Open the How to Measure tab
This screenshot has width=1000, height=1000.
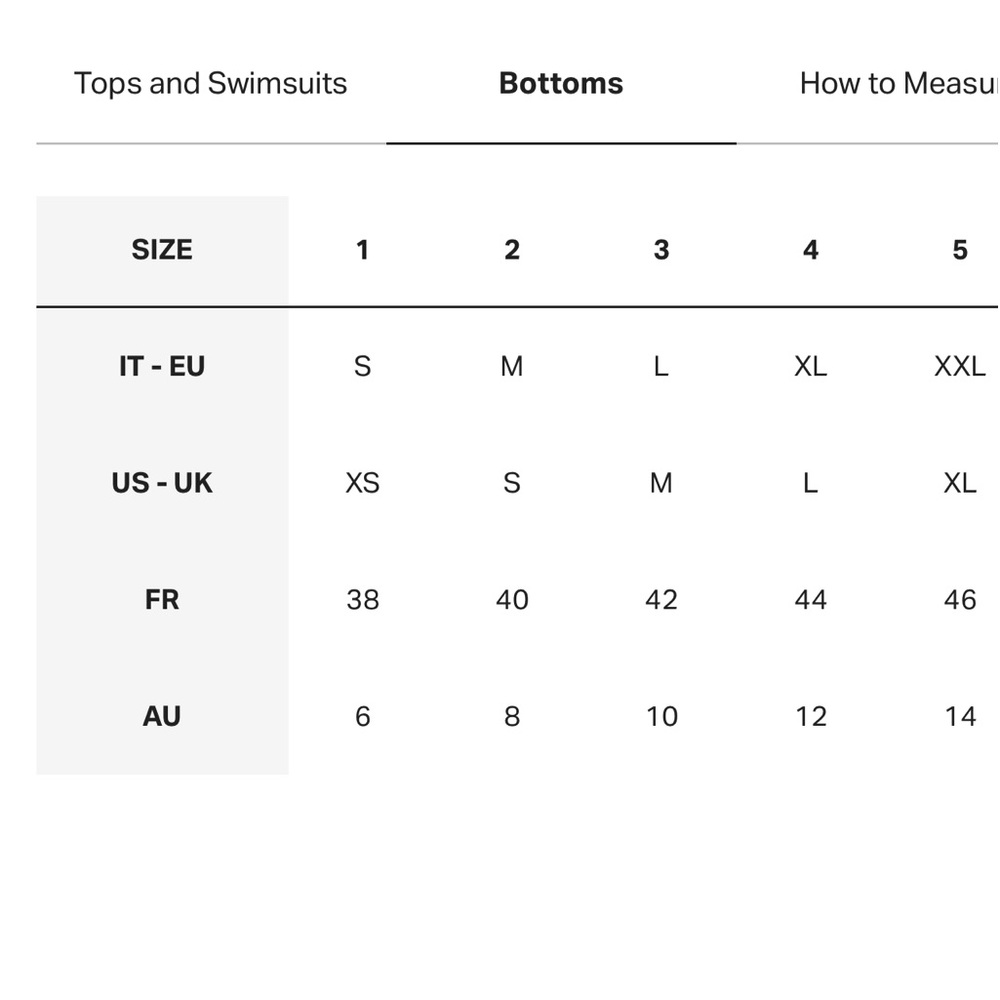[898, 84]
